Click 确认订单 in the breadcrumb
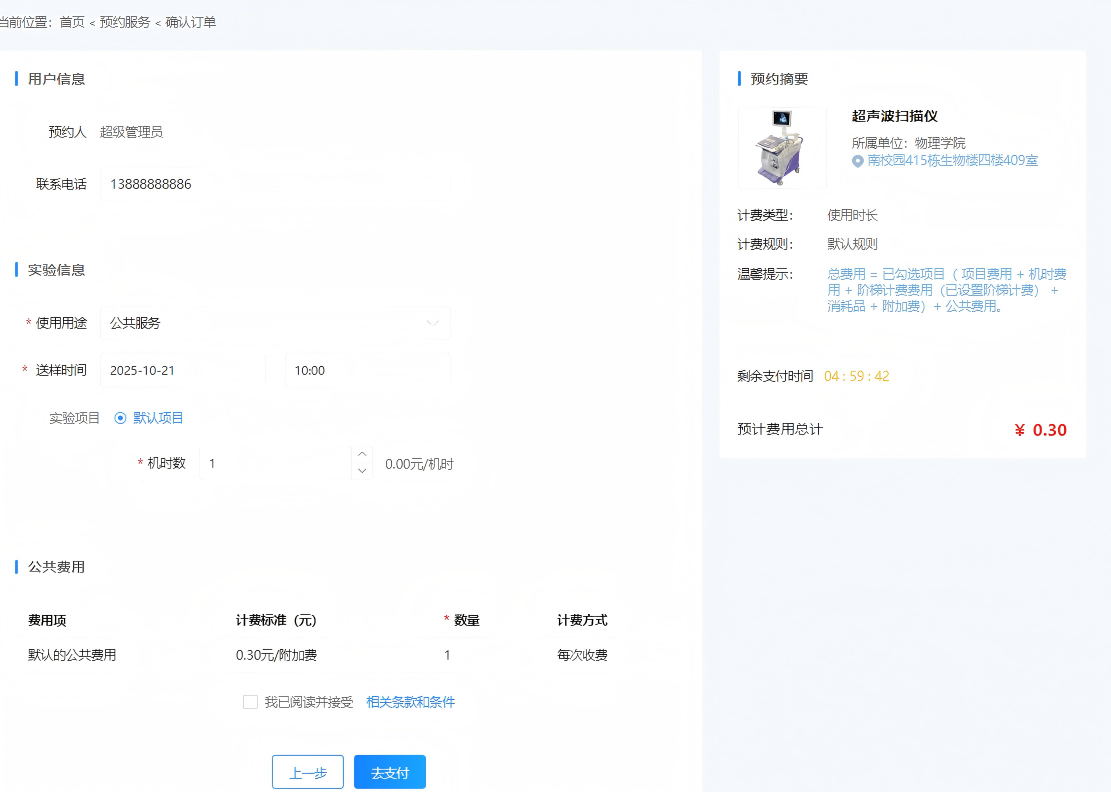 click(x=190, y=22)
